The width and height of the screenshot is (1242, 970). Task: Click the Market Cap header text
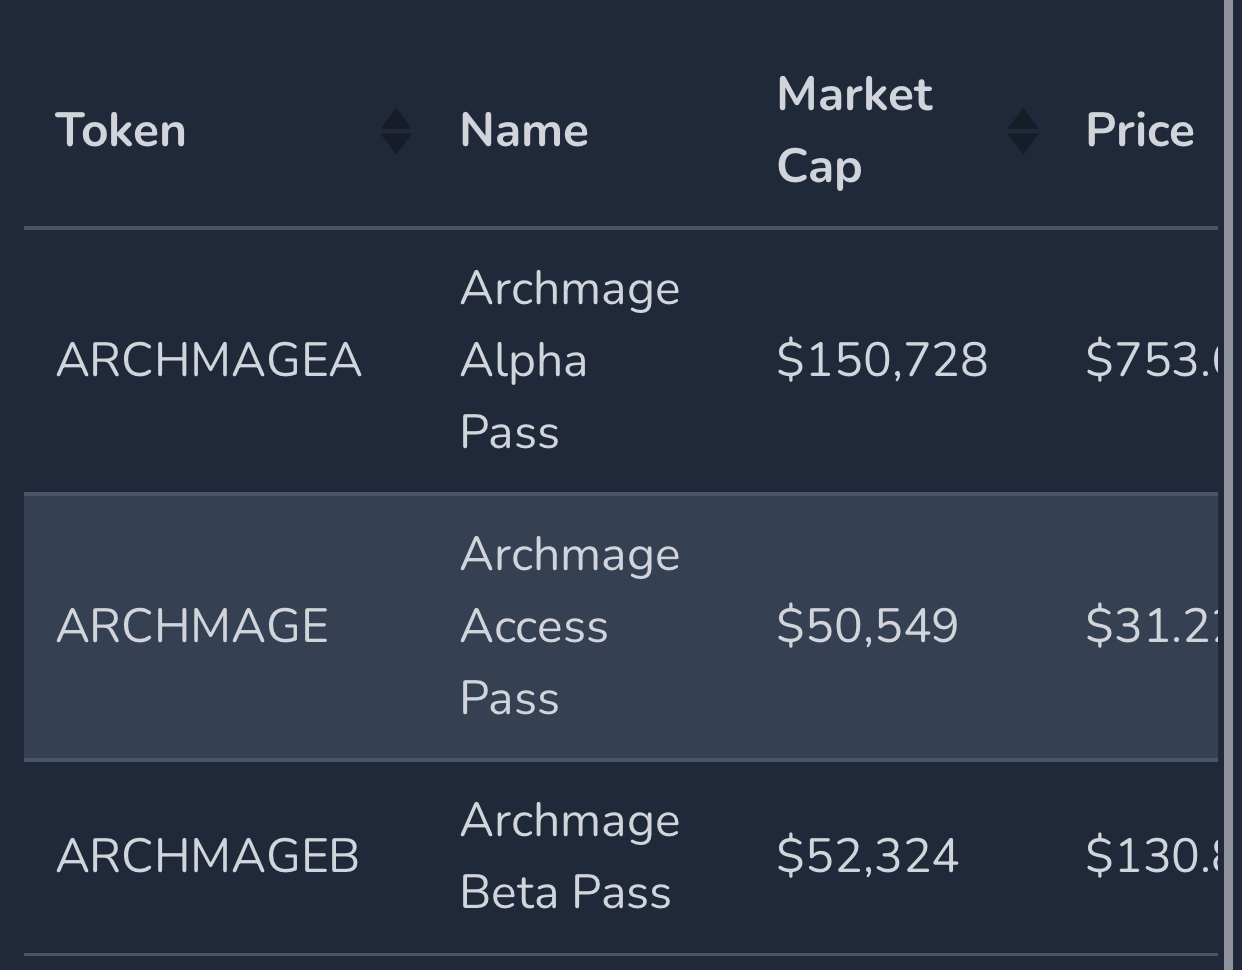pyautogui.click(x=855, y=130)
